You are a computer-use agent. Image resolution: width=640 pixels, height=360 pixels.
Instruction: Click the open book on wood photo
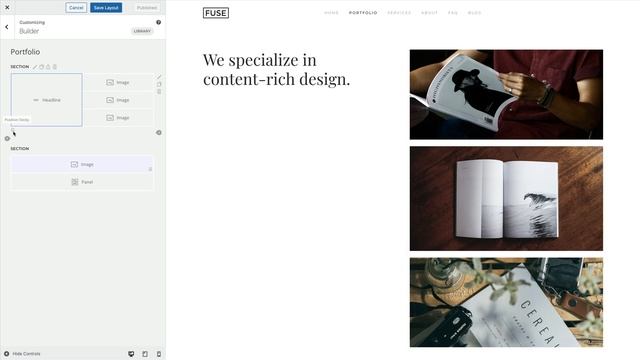click(x=506, y=198)
